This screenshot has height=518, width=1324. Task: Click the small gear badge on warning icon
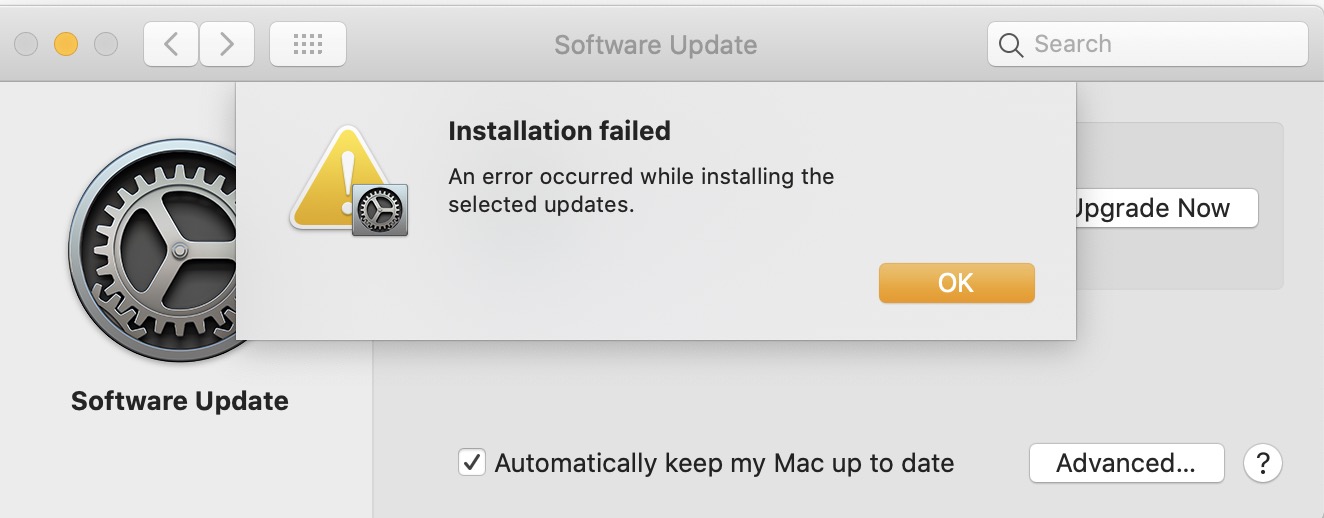380,209
